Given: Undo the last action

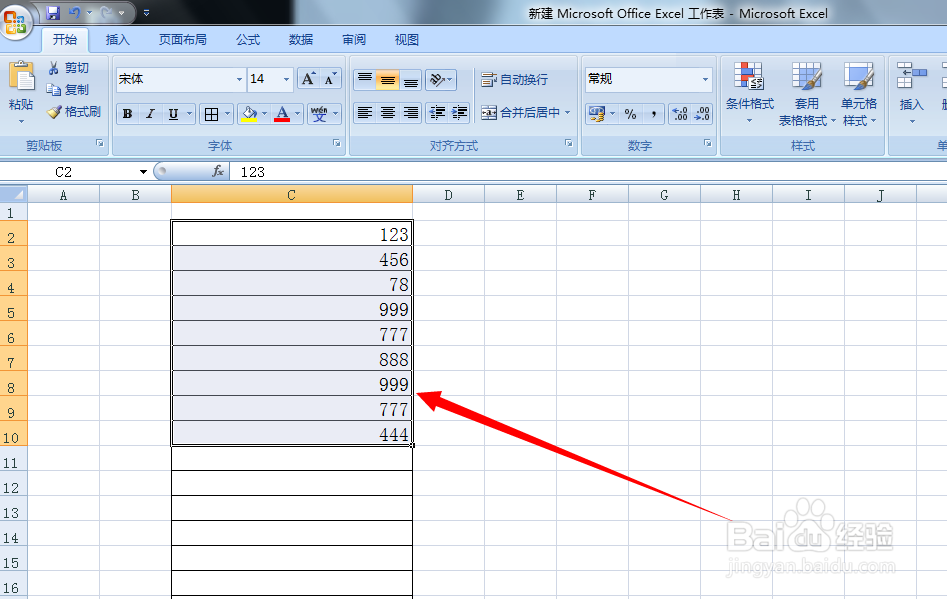Looking at the screenshot, I should click(x=75, y=12).
